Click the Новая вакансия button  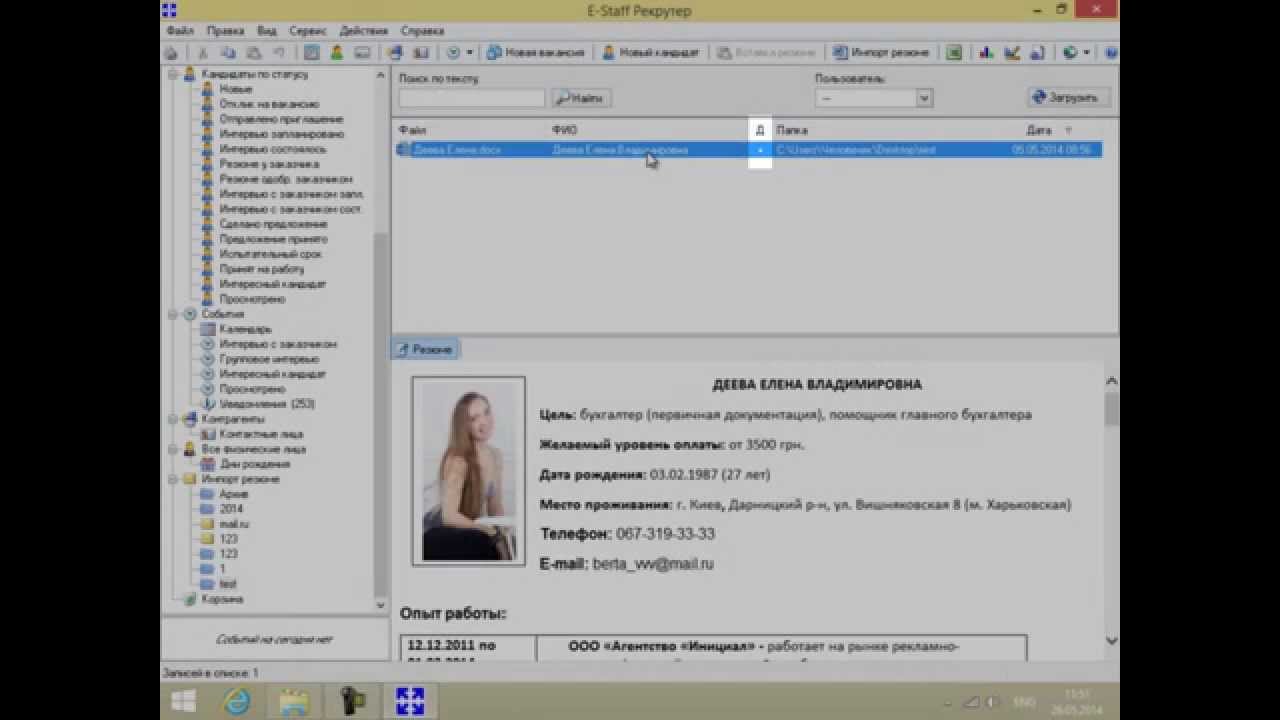(535, 53)
